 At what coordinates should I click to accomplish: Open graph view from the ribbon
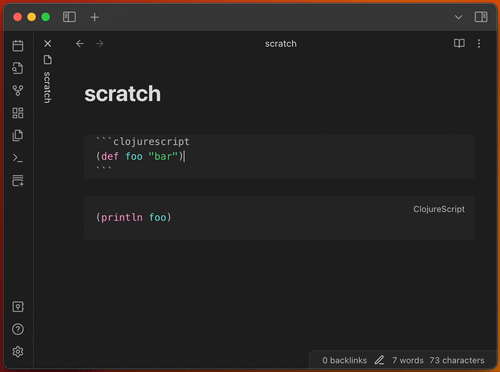click(x=18, y=90)
